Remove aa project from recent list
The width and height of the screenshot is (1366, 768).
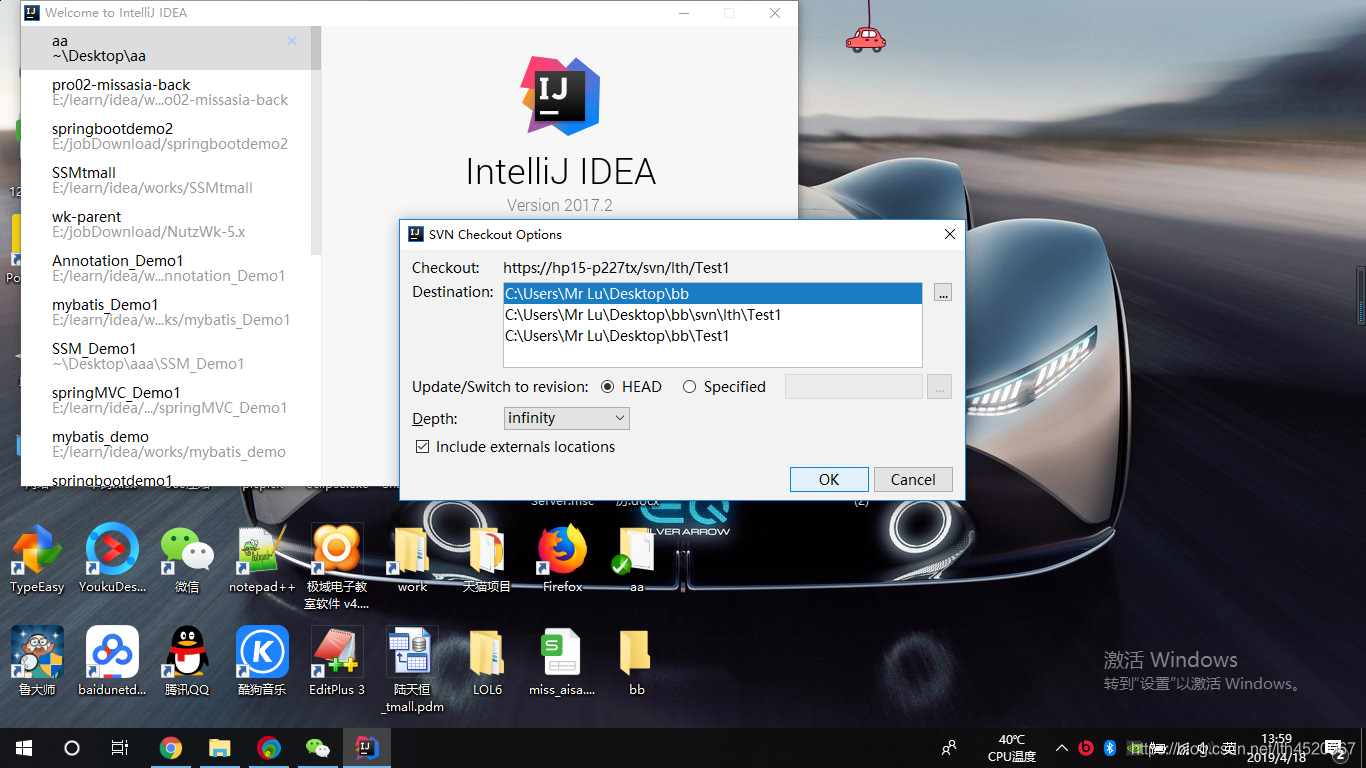292,41
